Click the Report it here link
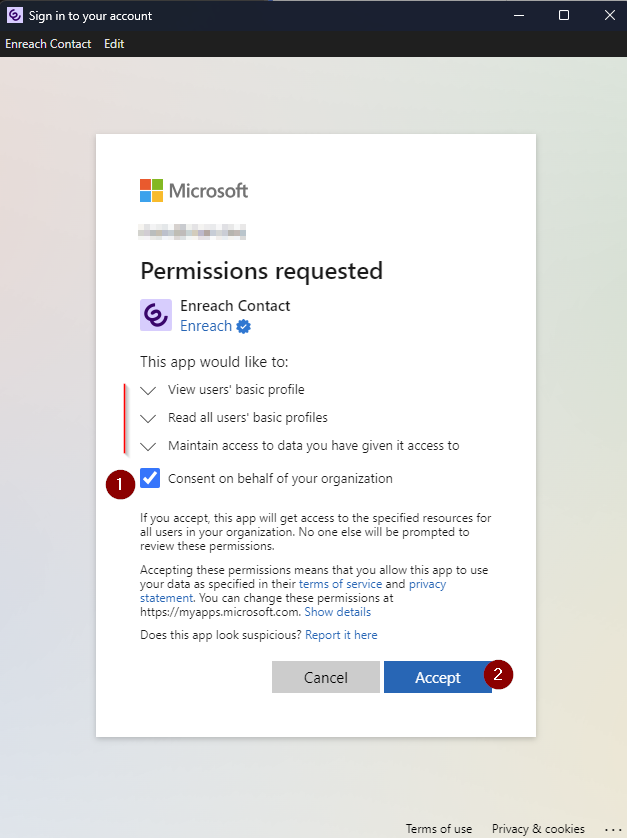Screen dimensions: 627x838 click(x=341, y=635)
